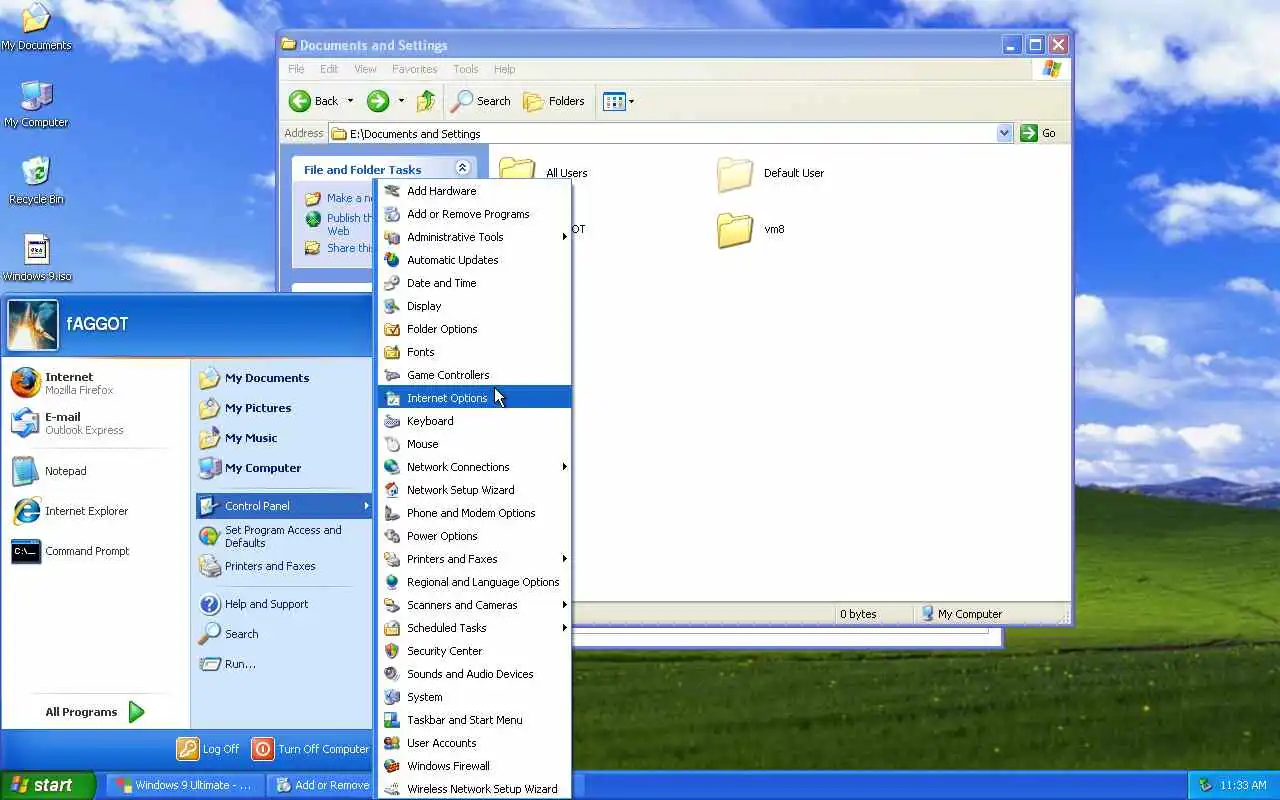The width and height of the screenshot is (1280, 800).
Task: Expand Scheduled Tasks submenu
Action: [x=475, y=628]
